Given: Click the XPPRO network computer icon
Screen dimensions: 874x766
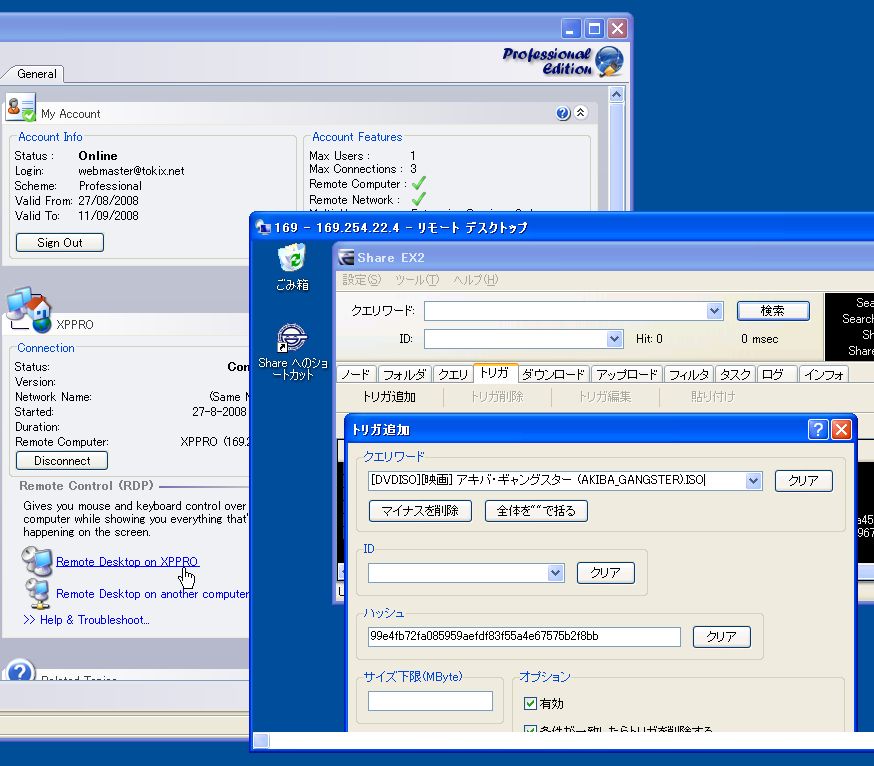Looking at the screenshot, I should coord(30,310).
